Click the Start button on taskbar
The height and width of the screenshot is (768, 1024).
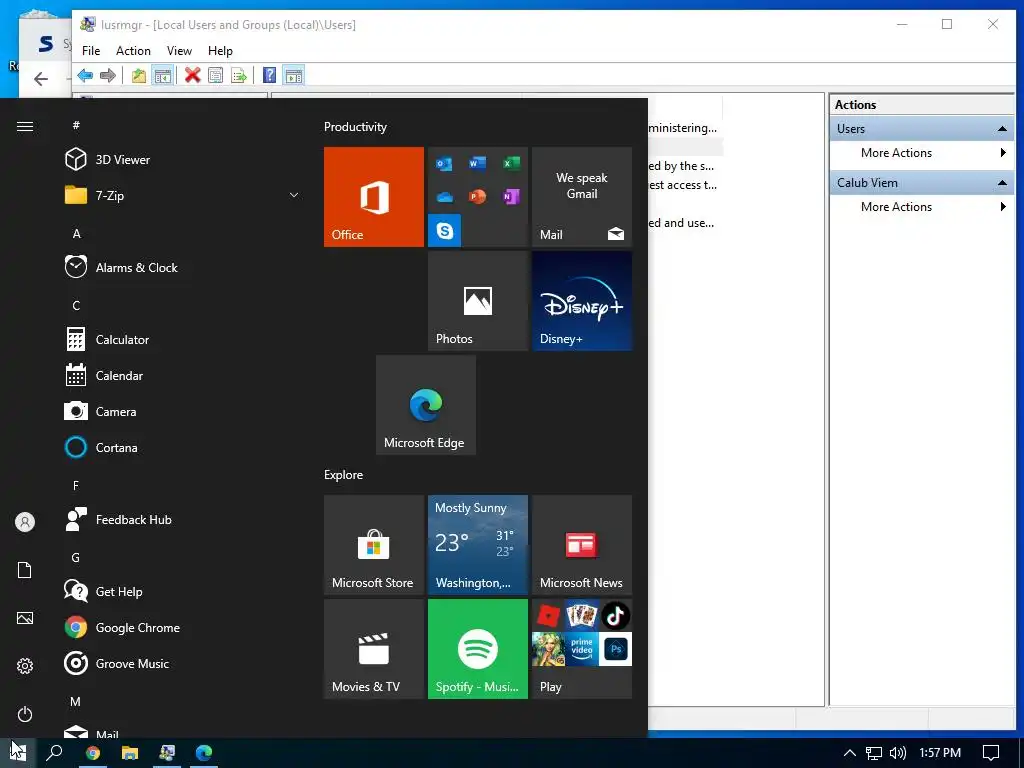(18, 753)
